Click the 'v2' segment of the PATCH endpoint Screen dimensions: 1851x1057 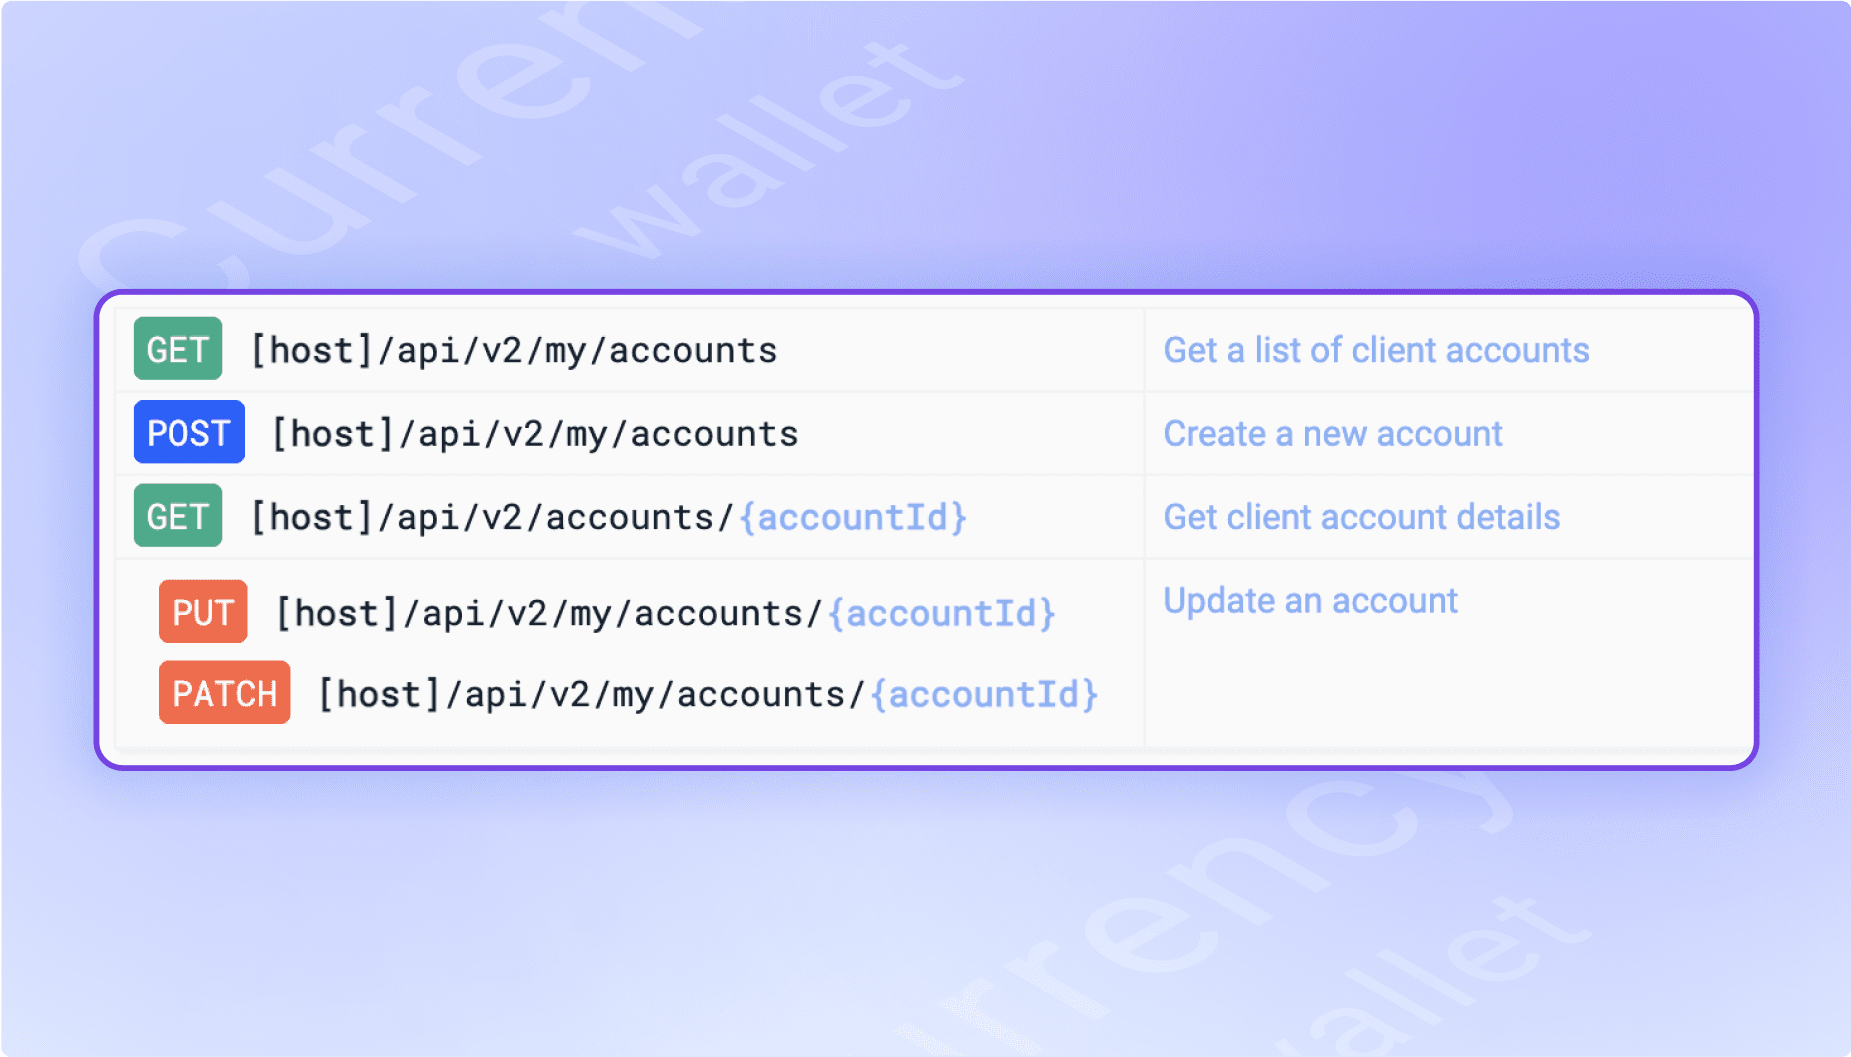pyautogui.click(x=570, y=694)
